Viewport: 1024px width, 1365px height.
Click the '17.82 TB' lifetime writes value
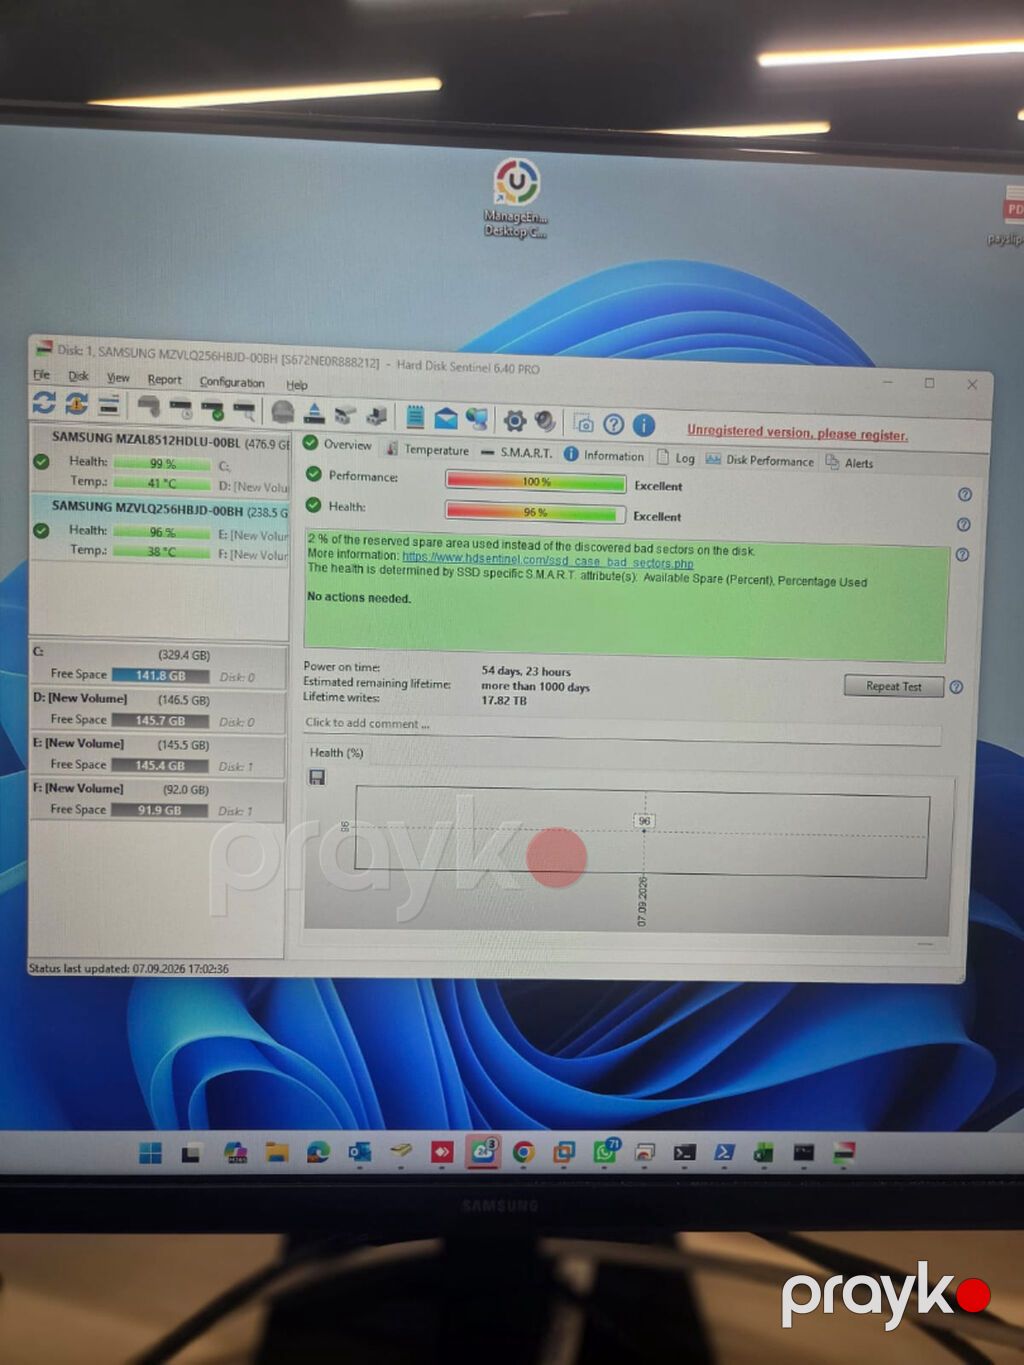tap(504, 701)
